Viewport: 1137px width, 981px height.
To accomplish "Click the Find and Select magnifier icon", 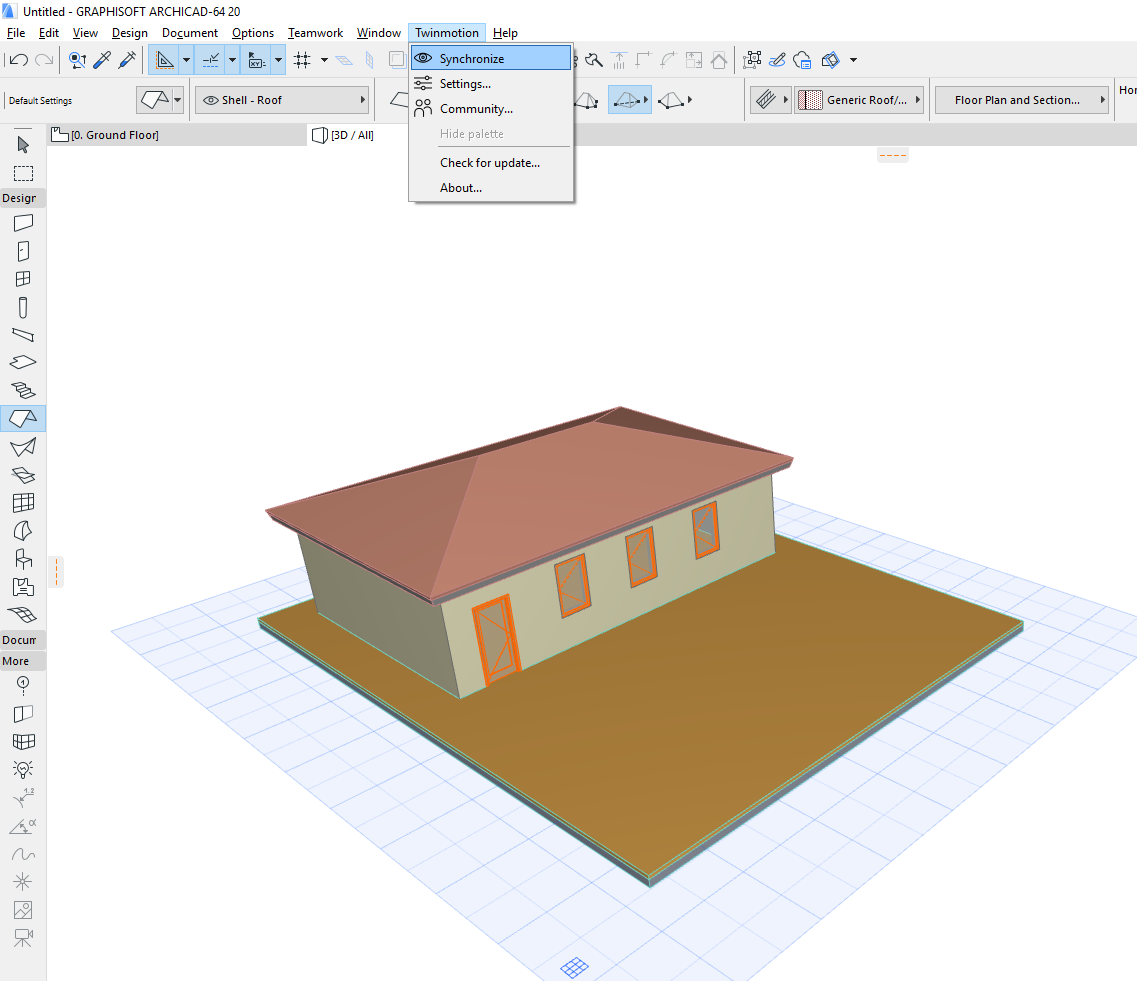I will pos(77,60).
